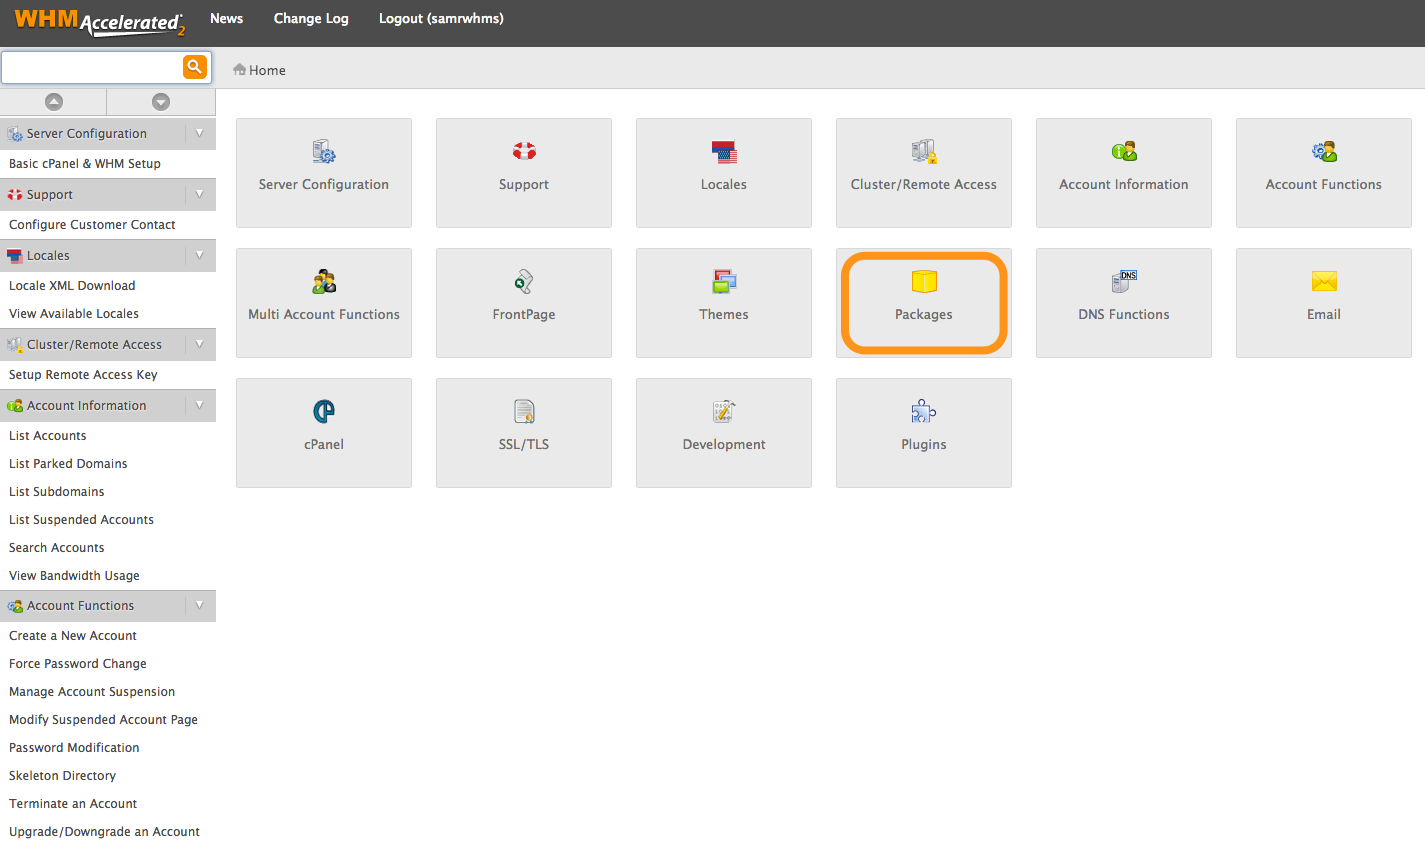Collapse the Support sidebar section arrow
Image resolution: width=1425 pixels, height=845 pixels.
coord(200,194)
